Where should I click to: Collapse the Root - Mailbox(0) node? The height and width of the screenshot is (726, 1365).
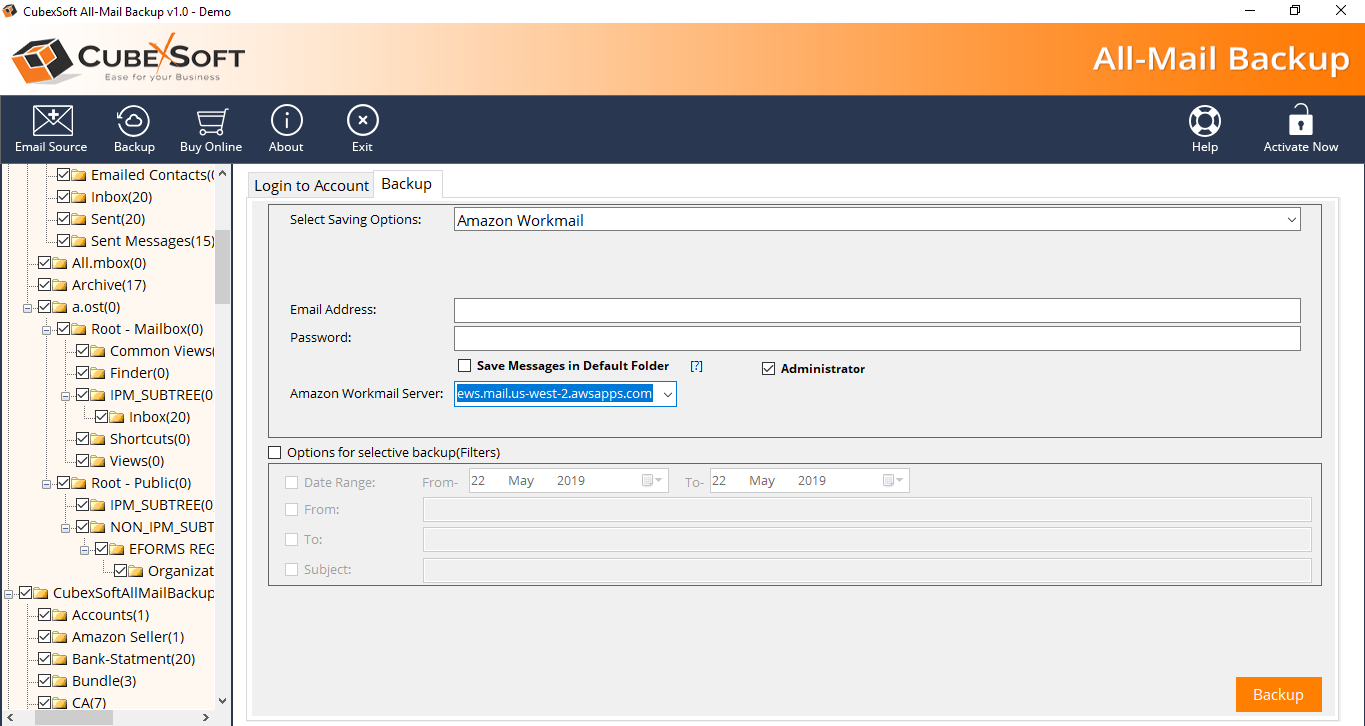47,329
